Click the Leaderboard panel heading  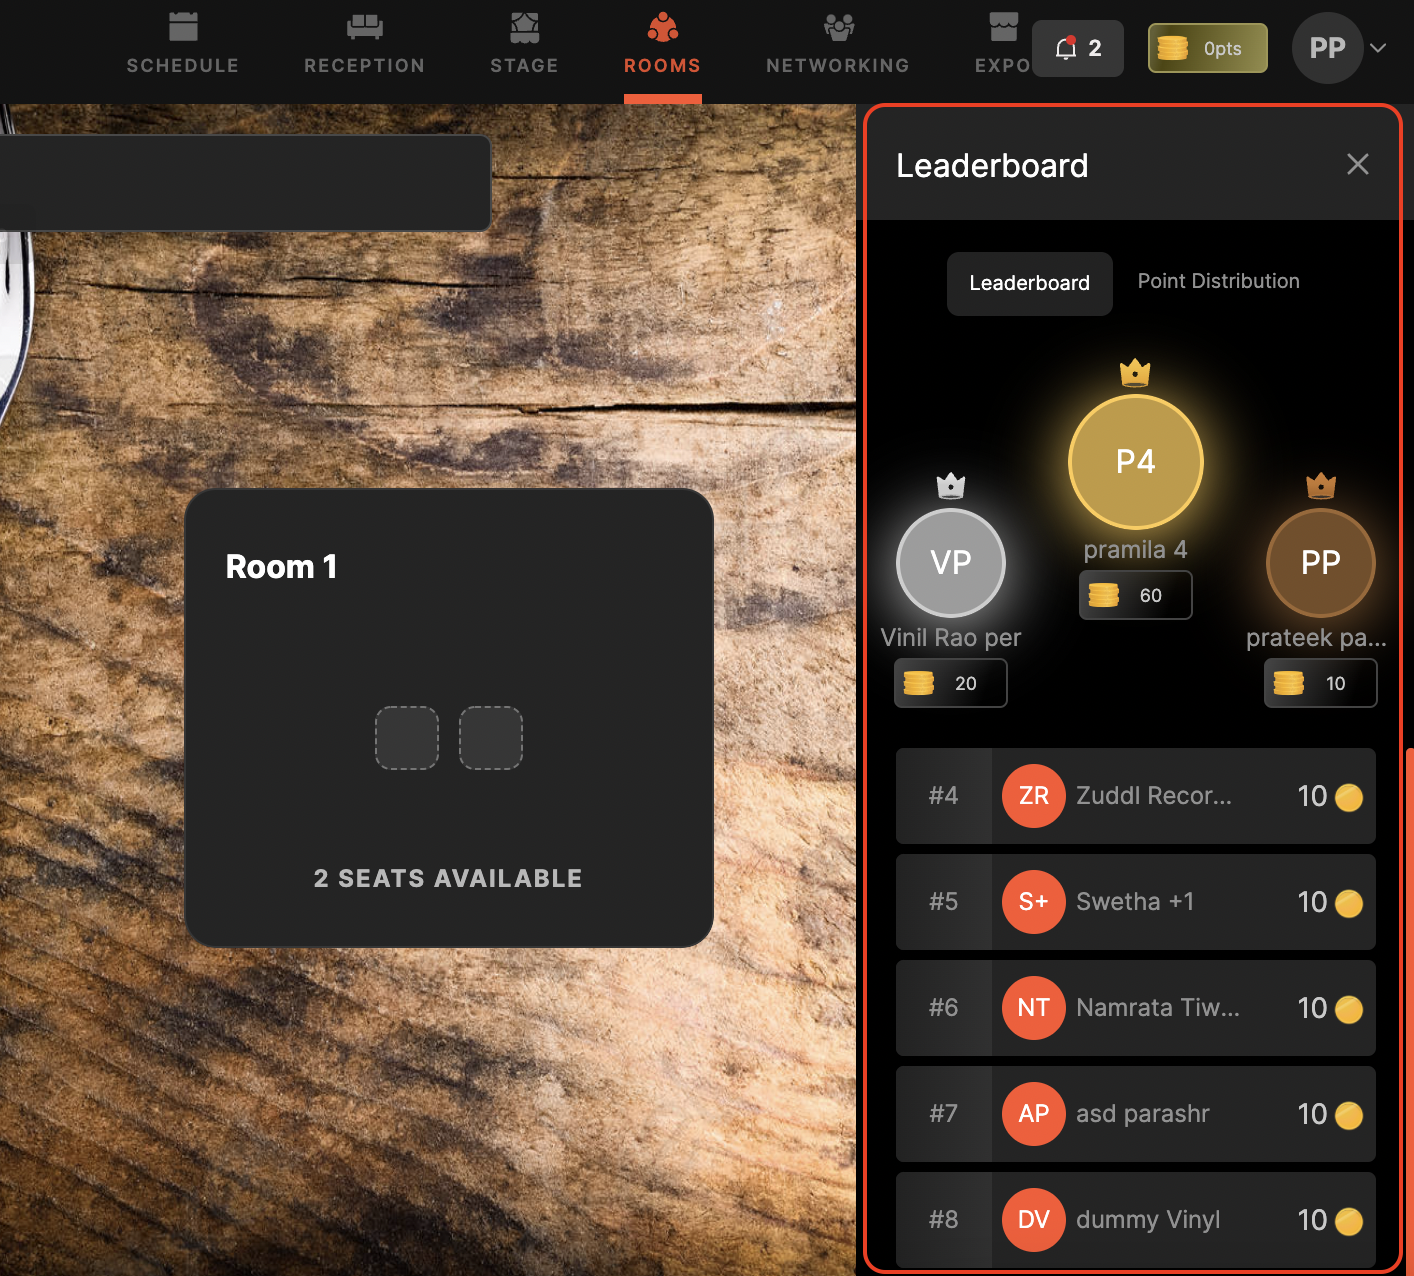992,165
